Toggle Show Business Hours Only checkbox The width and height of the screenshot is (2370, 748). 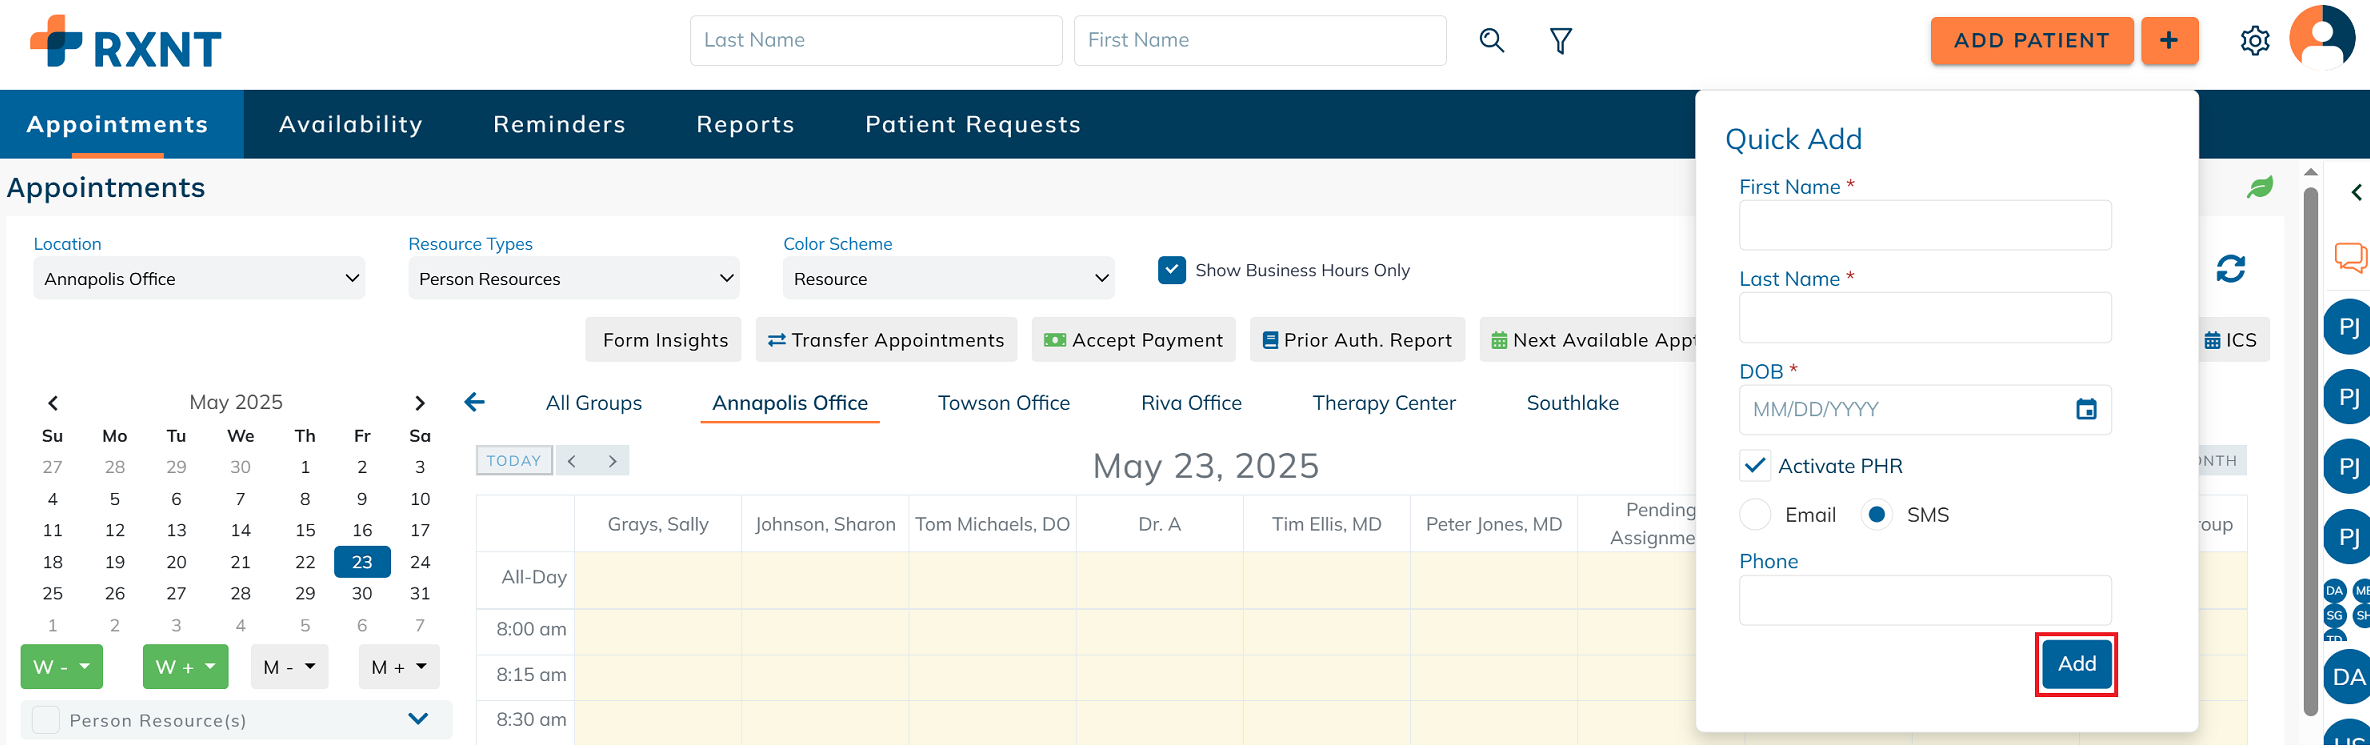click(1171, 270)
